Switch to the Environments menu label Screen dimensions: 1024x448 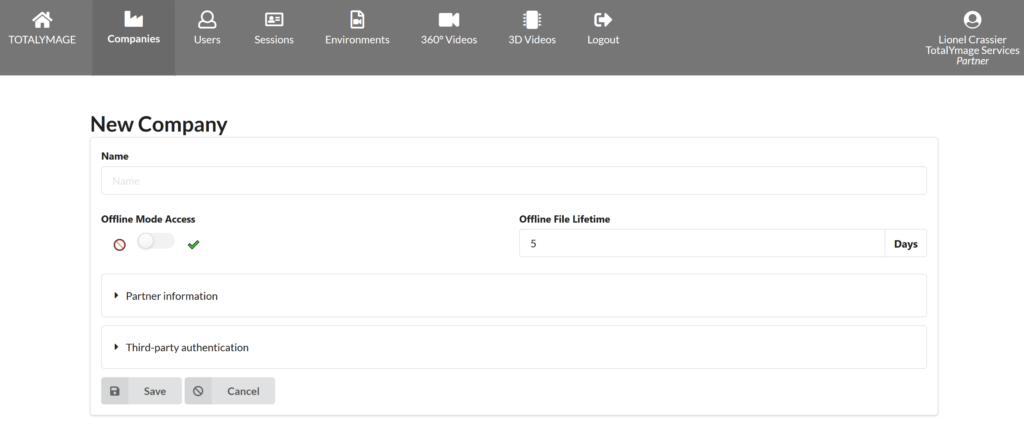pyautogui.click(x=357, y=40)
